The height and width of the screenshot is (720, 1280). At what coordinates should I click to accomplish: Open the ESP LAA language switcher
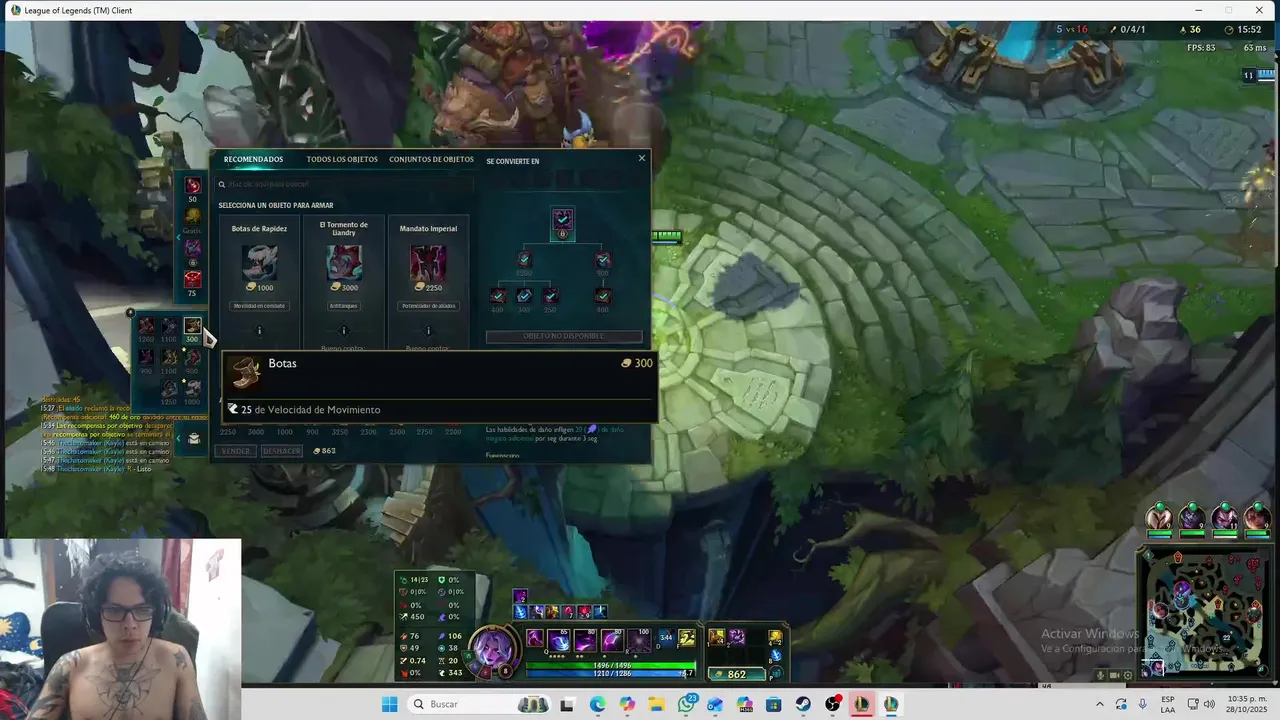1168,704
